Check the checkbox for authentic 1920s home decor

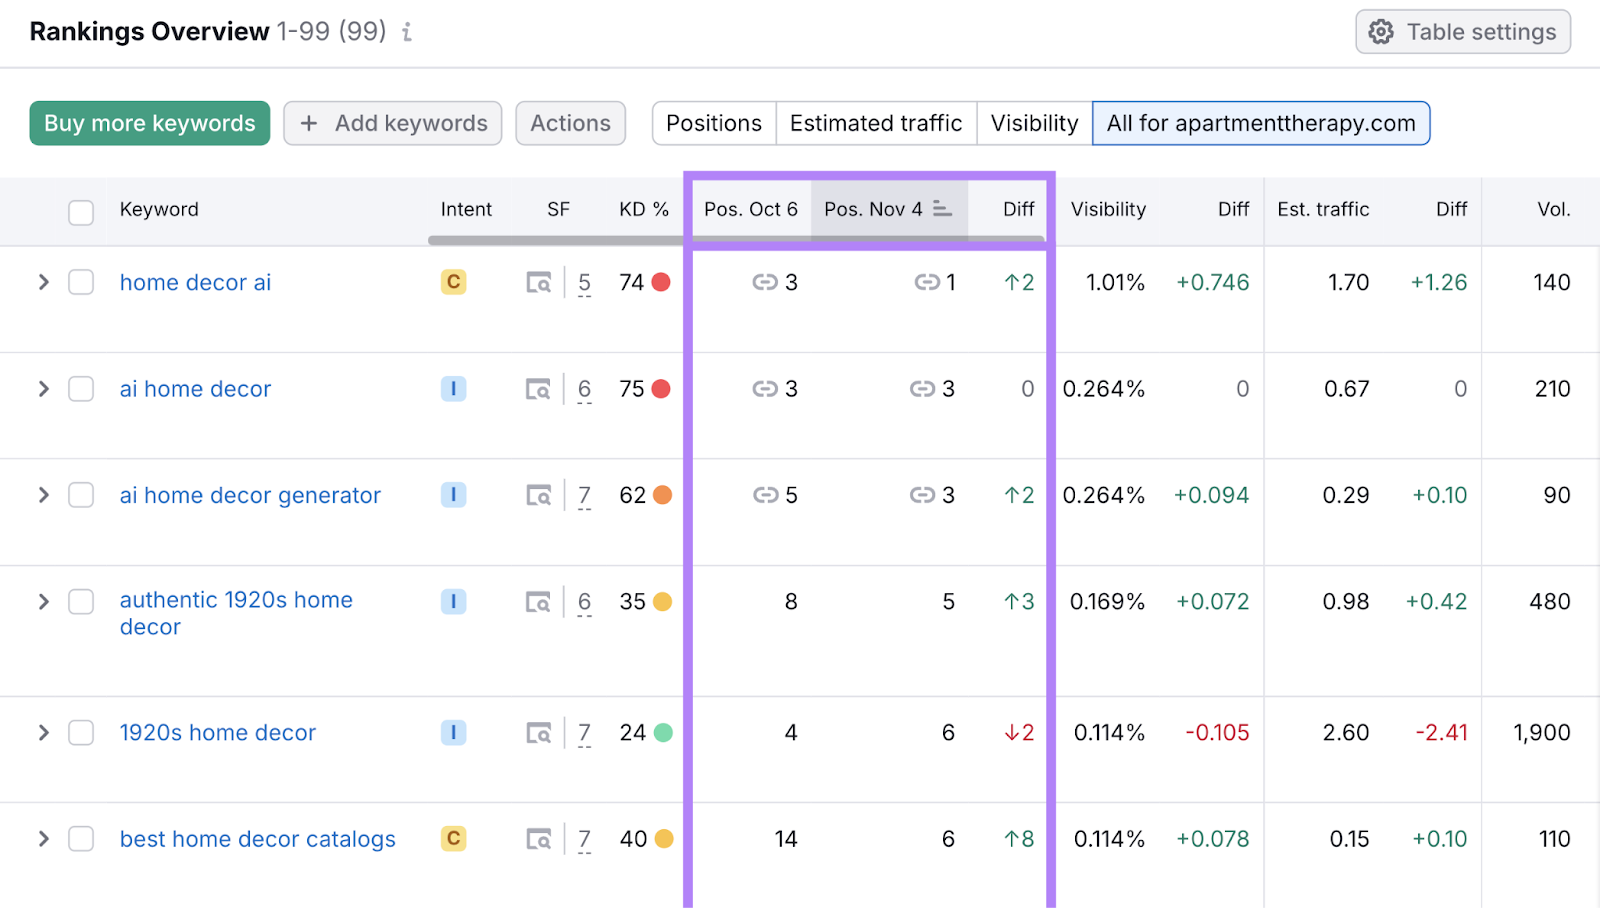tap(81, 601)
